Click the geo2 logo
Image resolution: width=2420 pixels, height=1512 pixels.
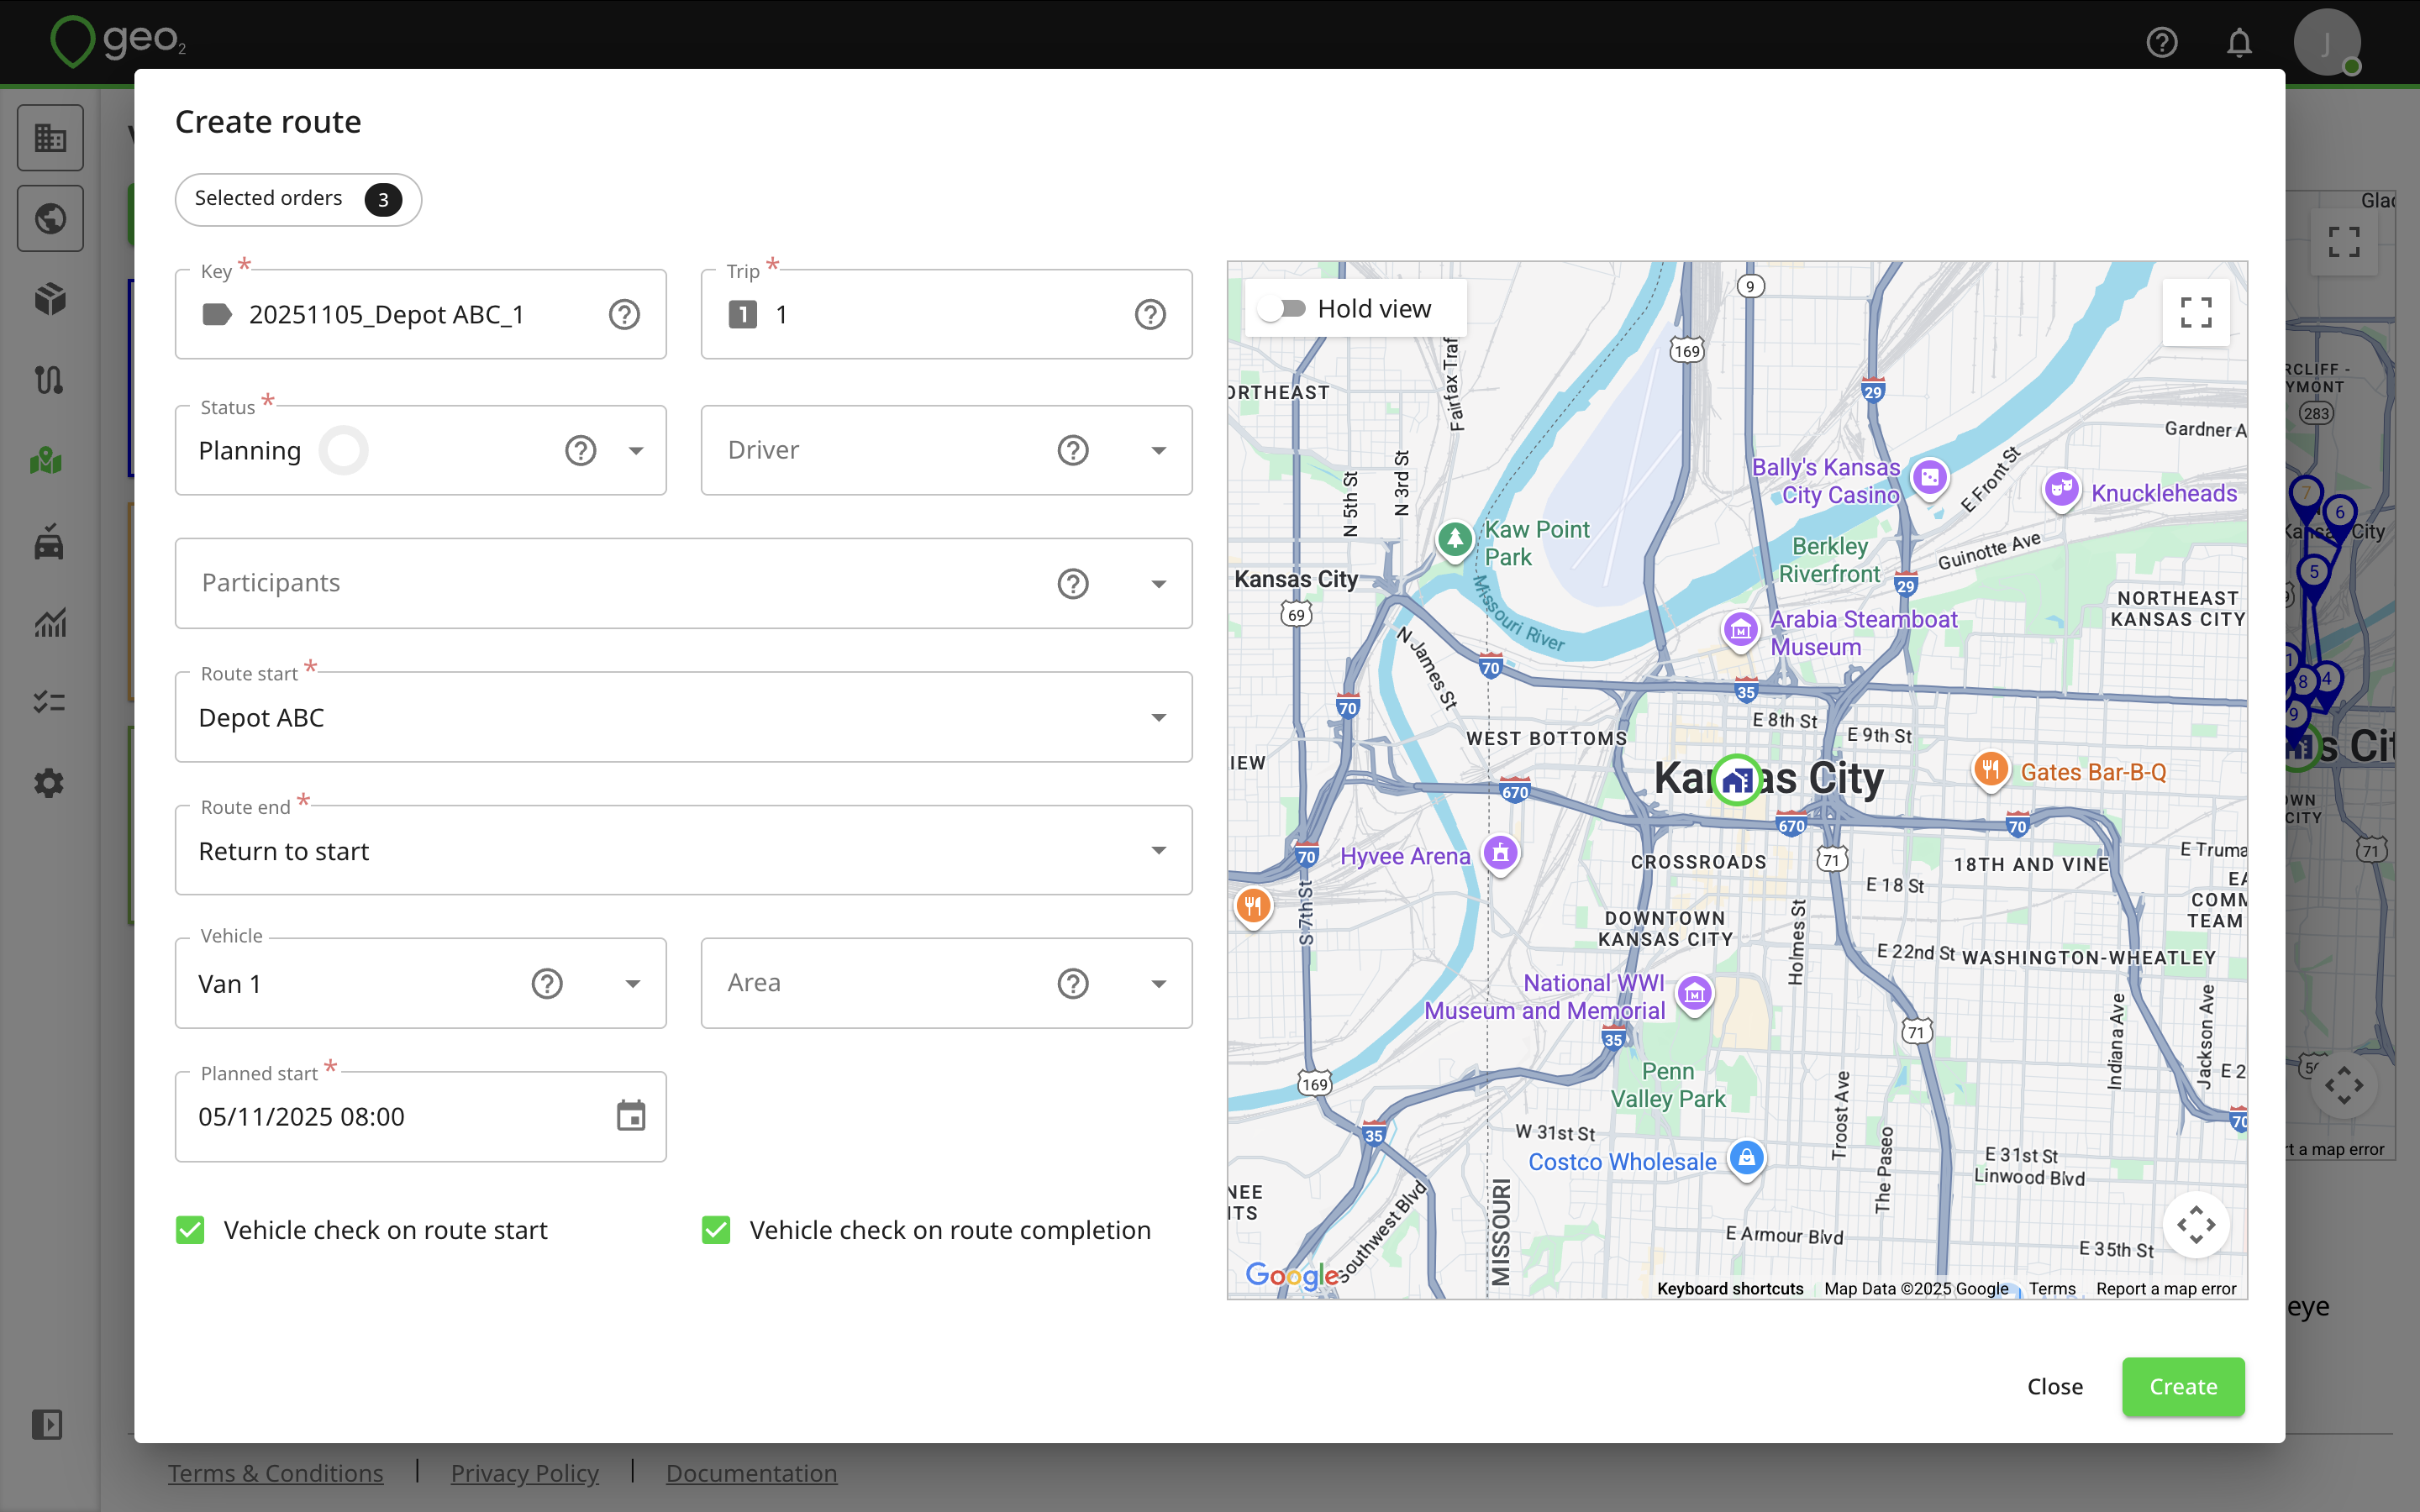118,42
